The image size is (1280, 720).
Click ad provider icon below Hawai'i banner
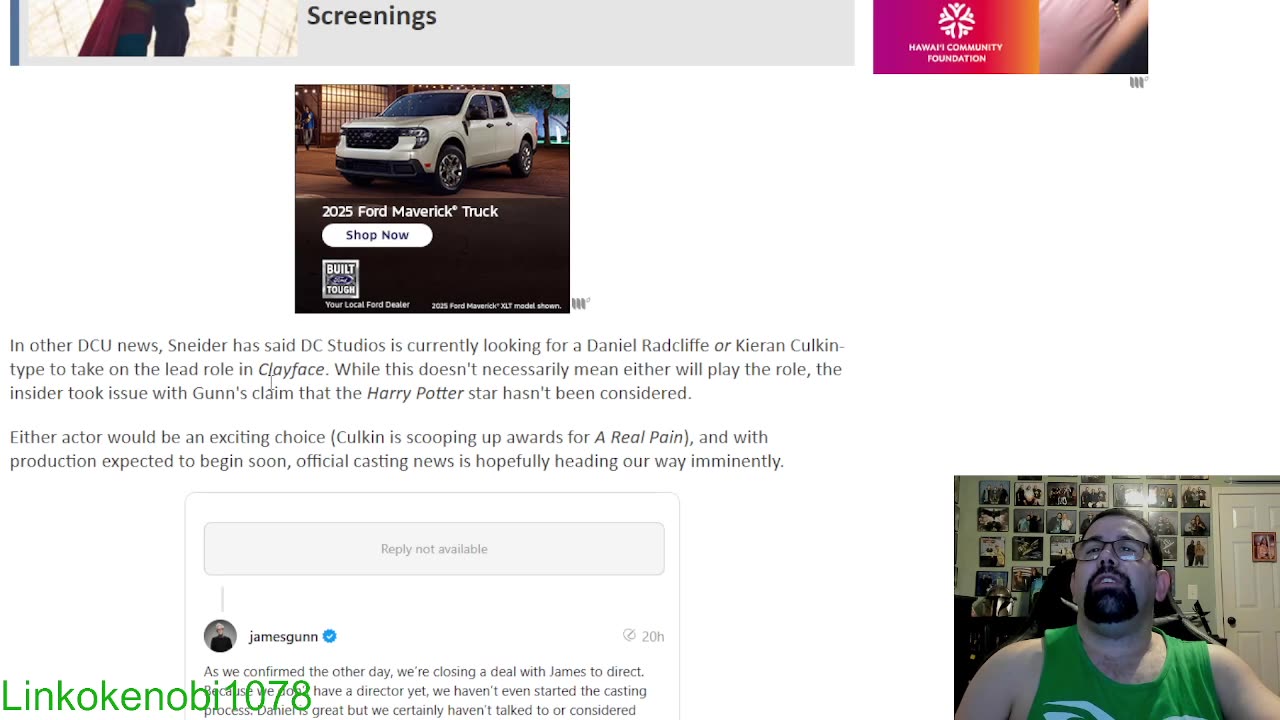tap(1138, 82)
